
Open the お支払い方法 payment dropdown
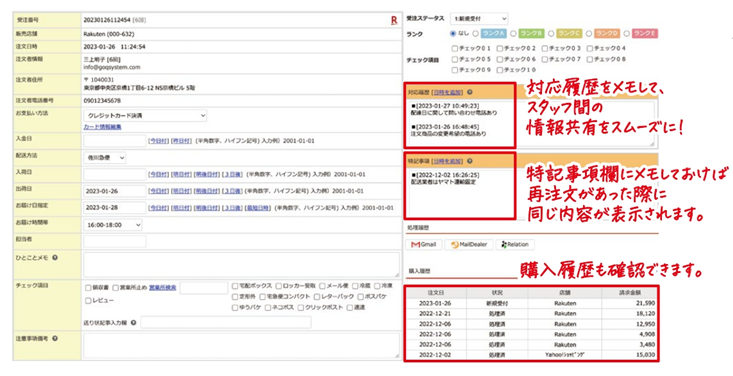point(145,116)
